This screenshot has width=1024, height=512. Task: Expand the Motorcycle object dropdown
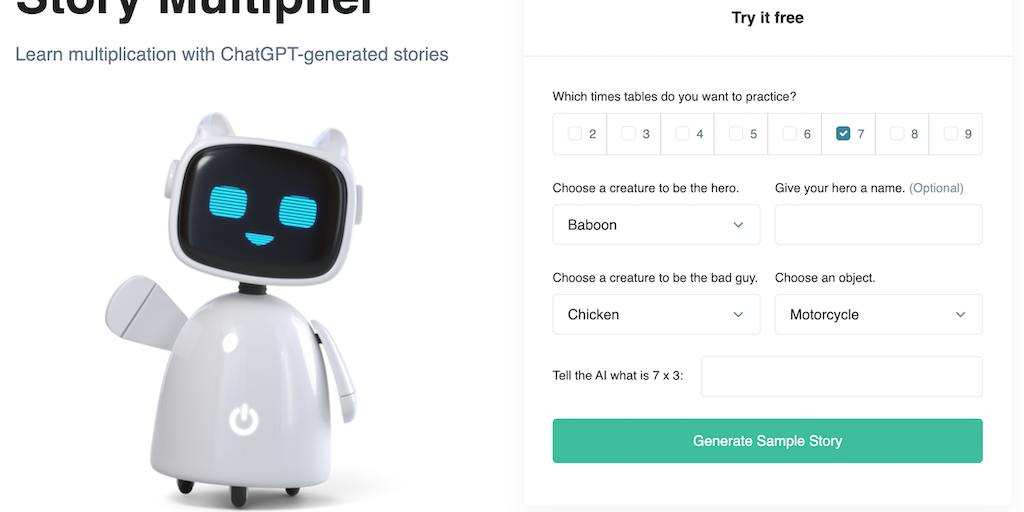(x=878, y=314)
